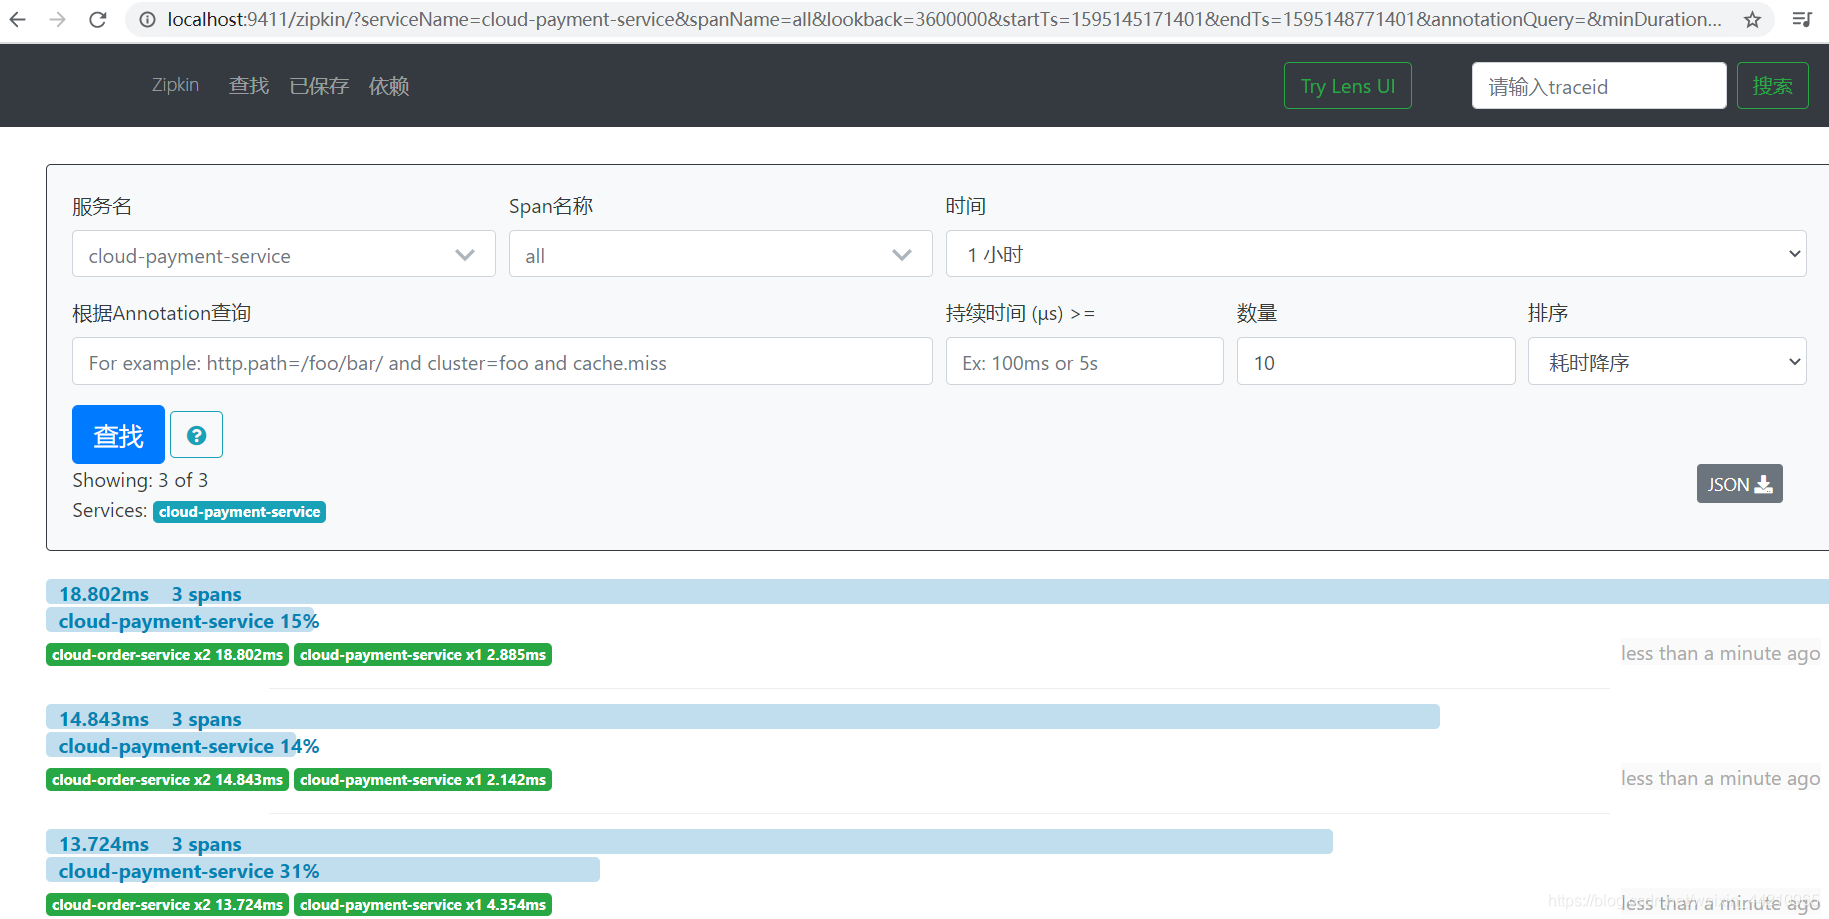Open the browser tab list icon
The image size is (1829, 919).
coord(1802,18)
